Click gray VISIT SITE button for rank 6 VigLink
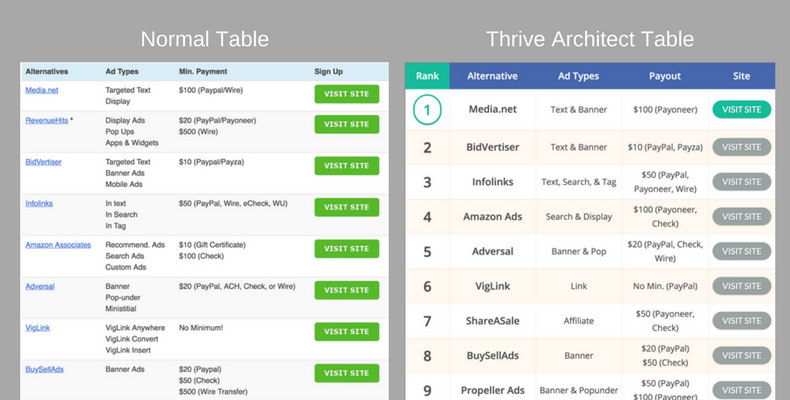 (x=742, y=286)
